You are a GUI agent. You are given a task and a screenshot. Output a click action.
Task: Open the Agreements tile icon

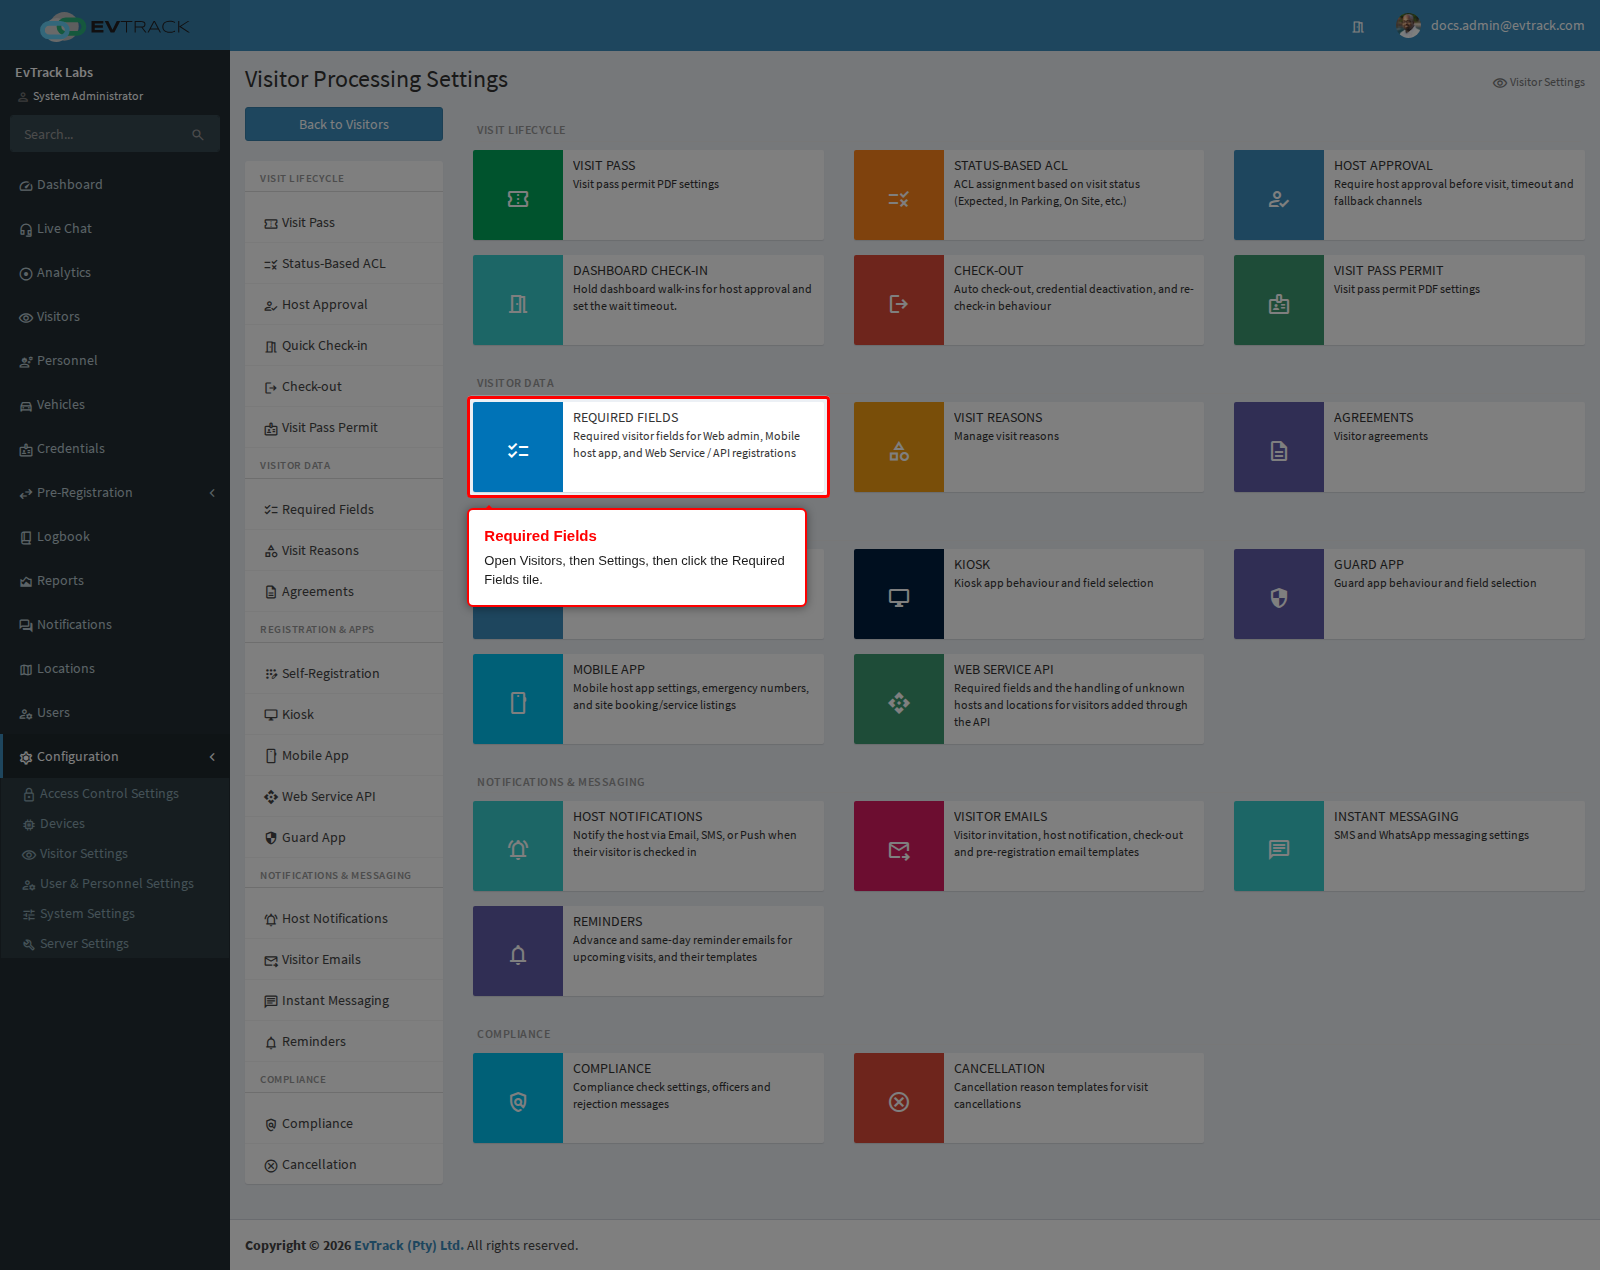(x=1279, y=447)
